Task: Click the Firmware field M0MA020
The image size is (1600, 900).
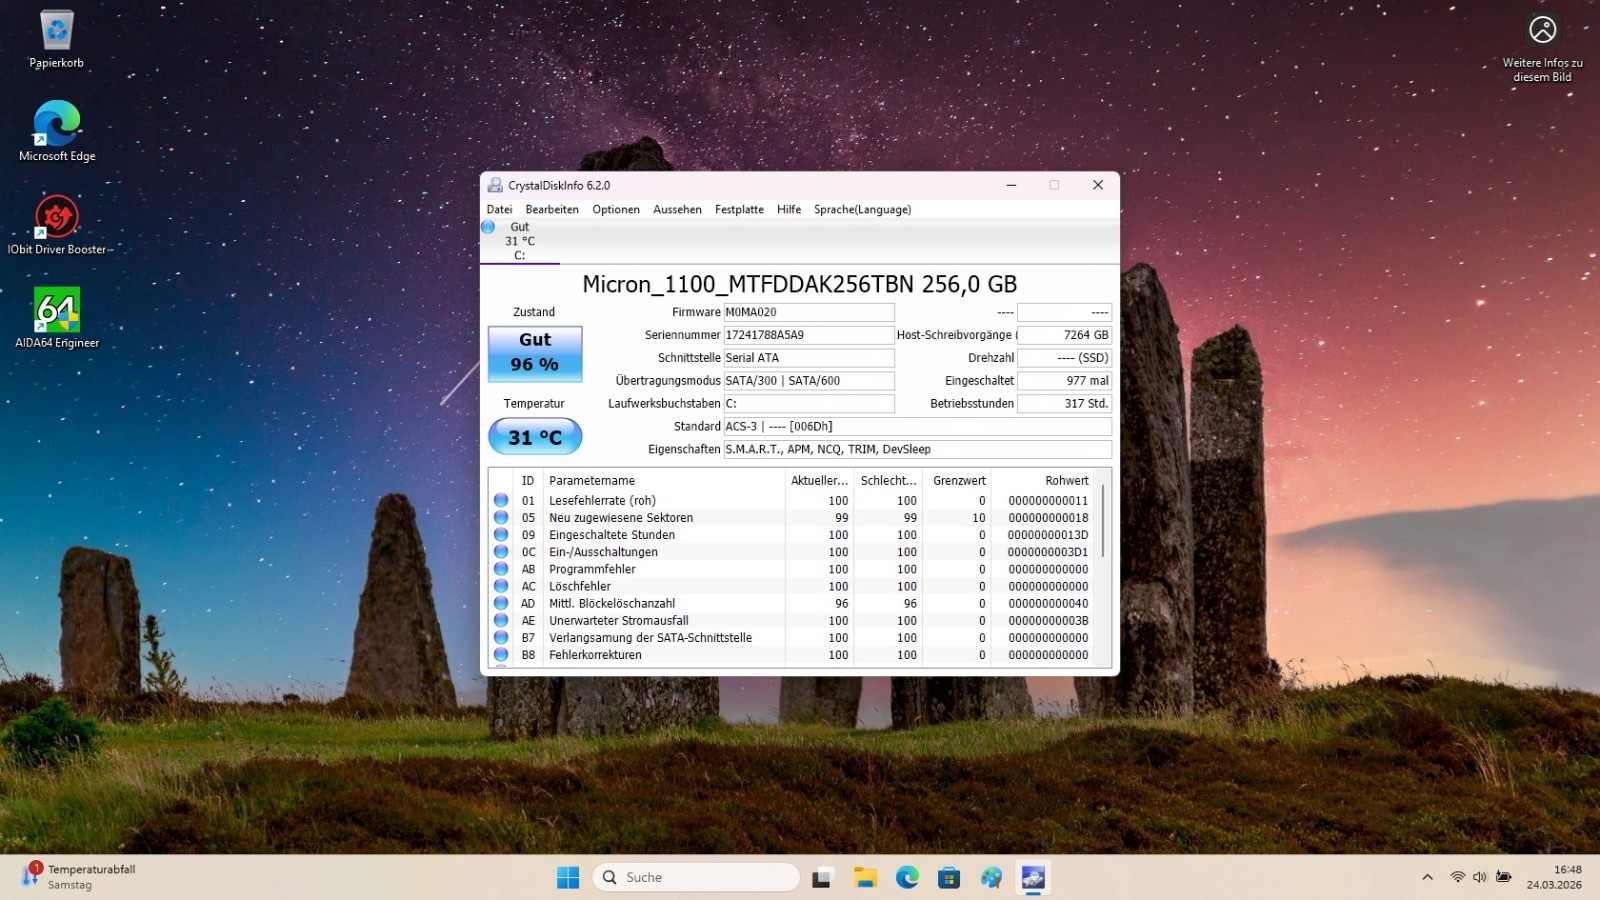Action: pyautogui.click(x=808, y=312)
